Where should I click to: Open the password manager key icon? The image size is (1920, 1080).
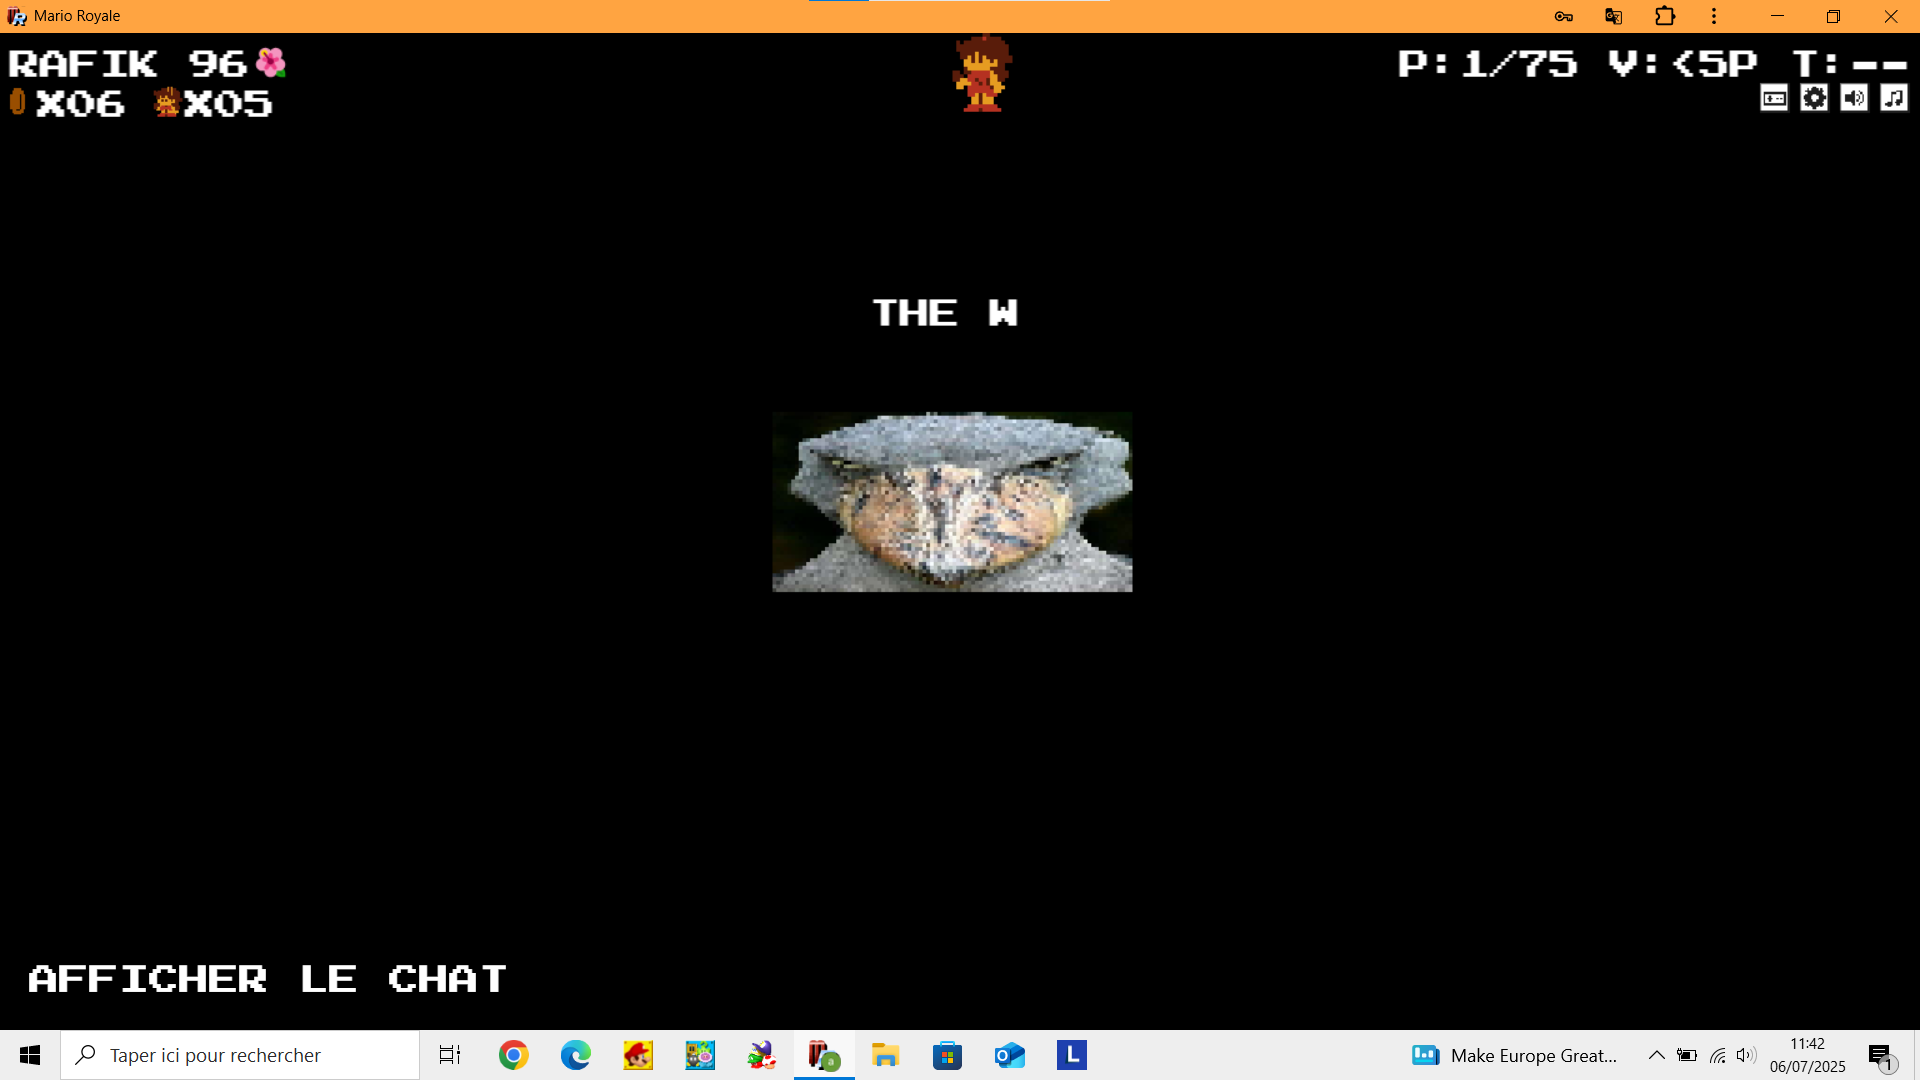click(x=1564, y=16)
